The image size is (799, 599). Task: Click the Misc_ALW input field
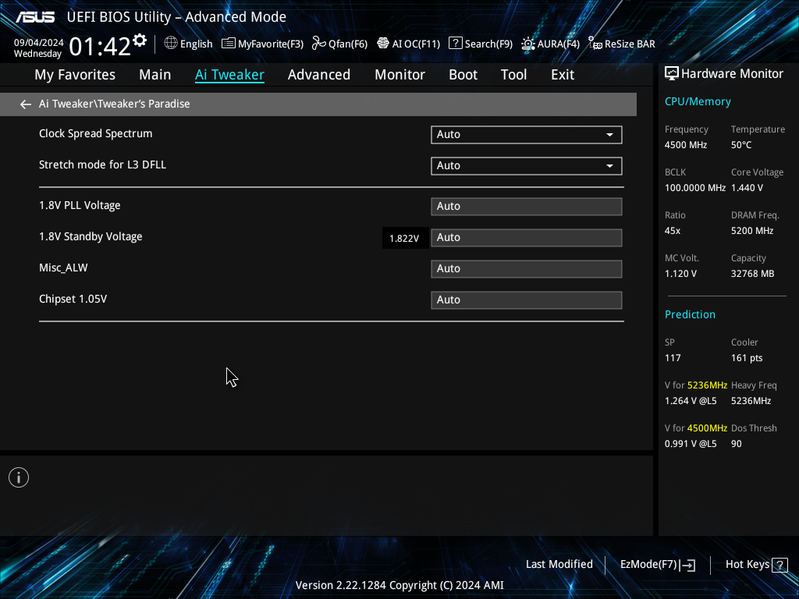click(526, 268)
